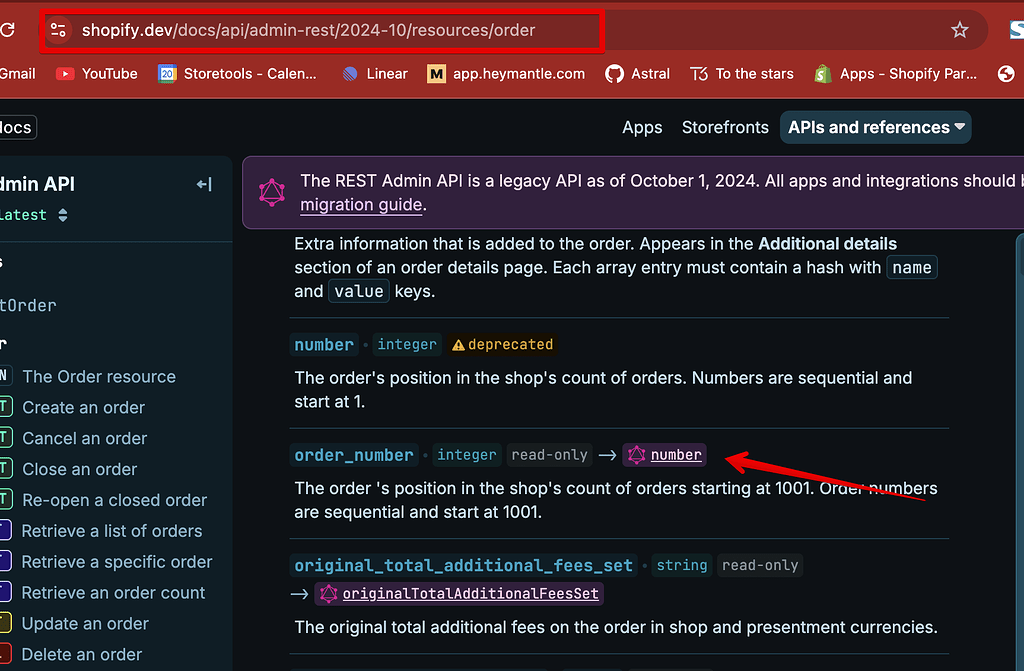The width and height of the screenshot is (1024, 671).
Task: Select Cancel an order in sidebar
Action: tap(84, 438)
